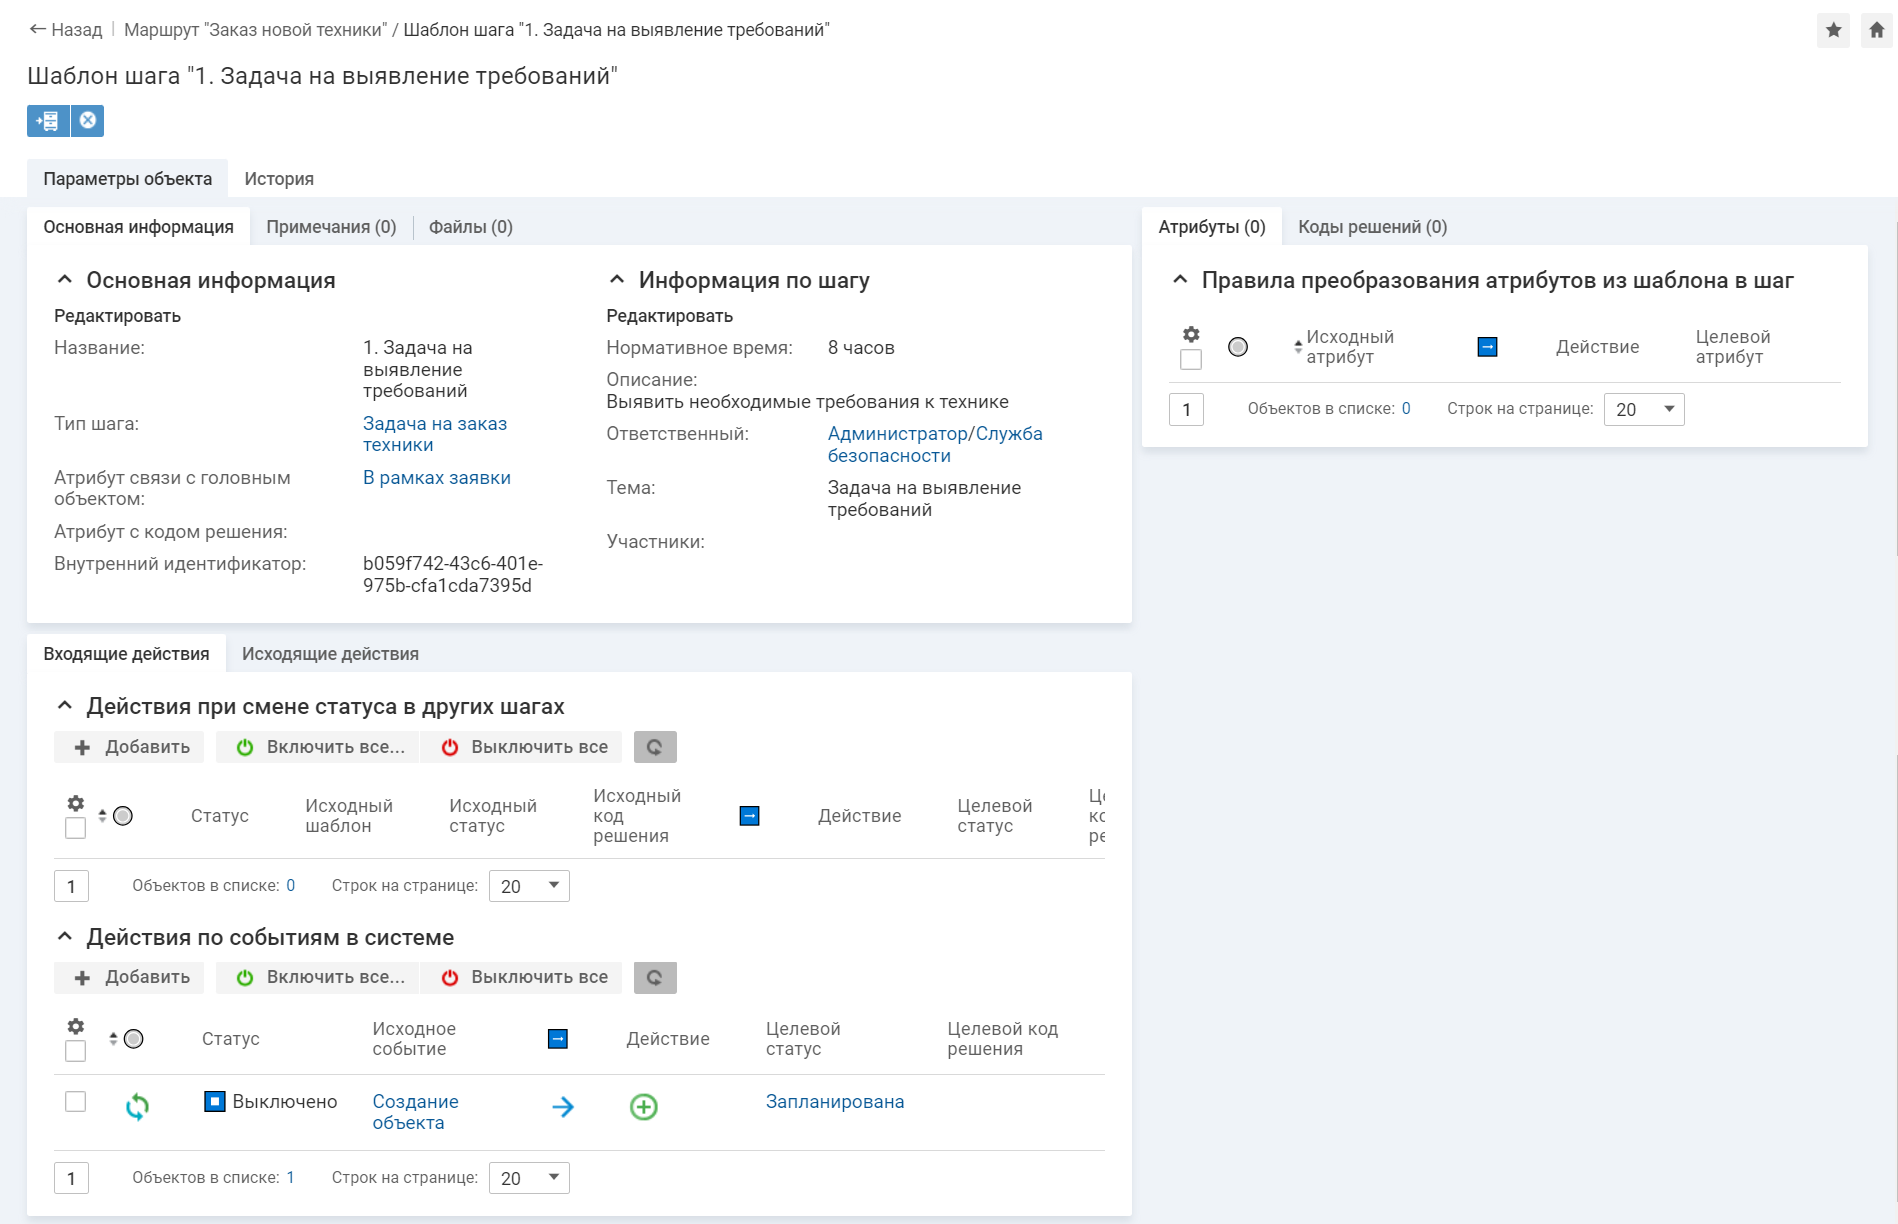
Task: Switch to the История tab
Action: point(279,179)
